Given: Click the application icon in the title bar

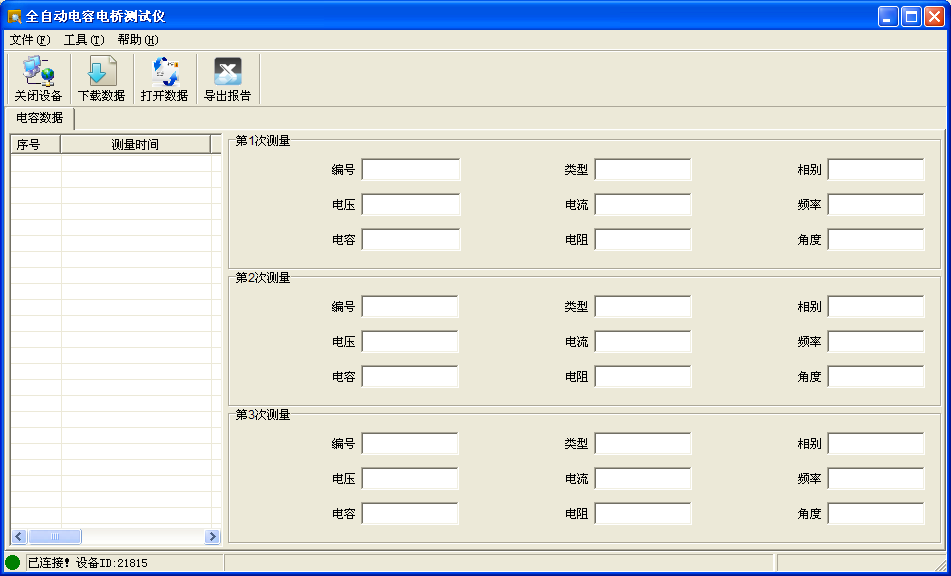Looking at the screenshot, I should pyautogui.click(x=14, y=16).
